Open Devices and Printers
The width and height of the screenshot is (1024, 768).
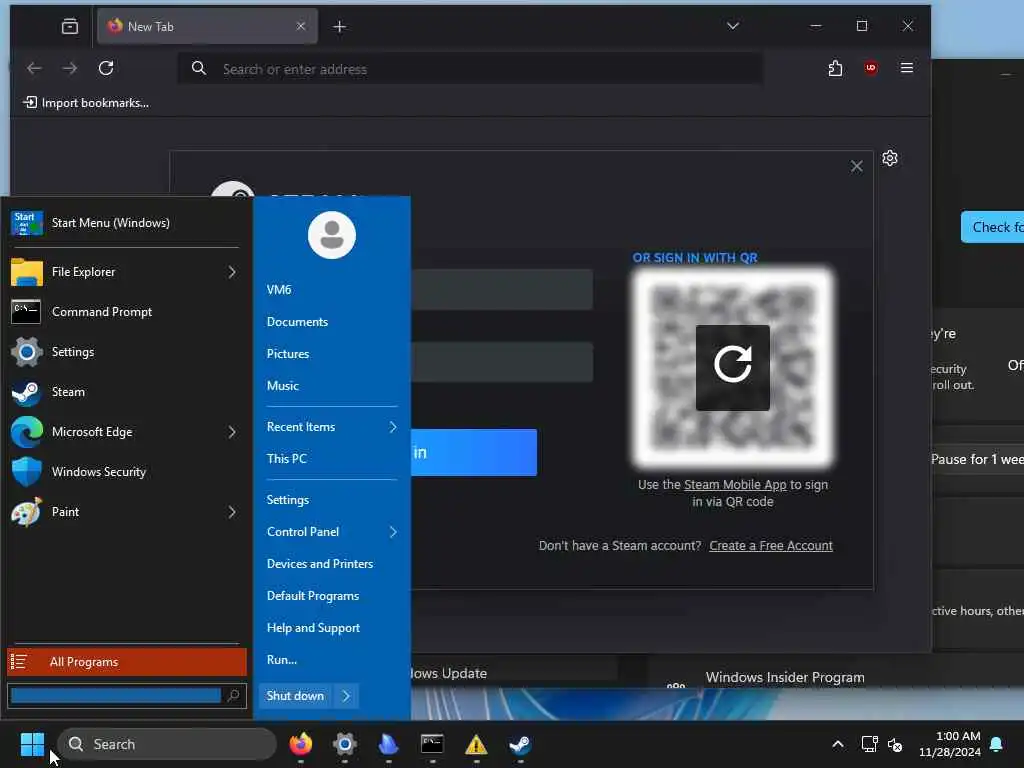tap(320, 564)
